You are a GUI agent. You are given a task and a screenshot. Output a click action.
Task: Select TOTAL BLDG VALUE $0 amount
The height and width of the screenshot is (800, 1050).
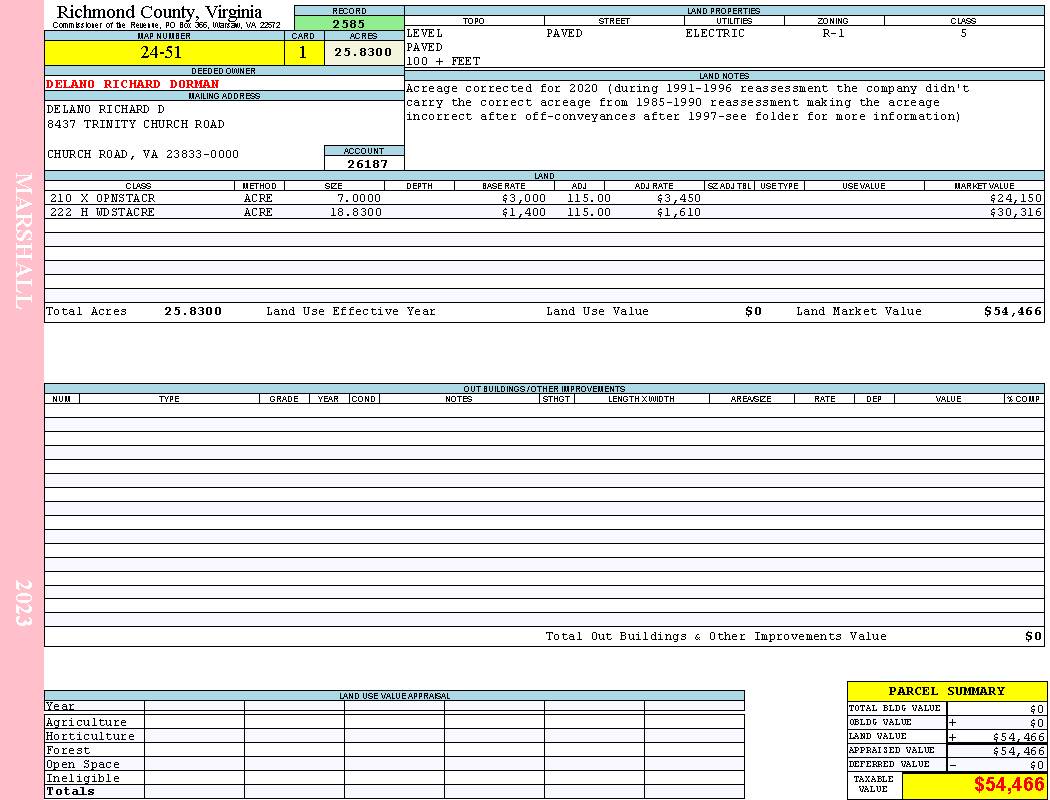pos(1037,709)
